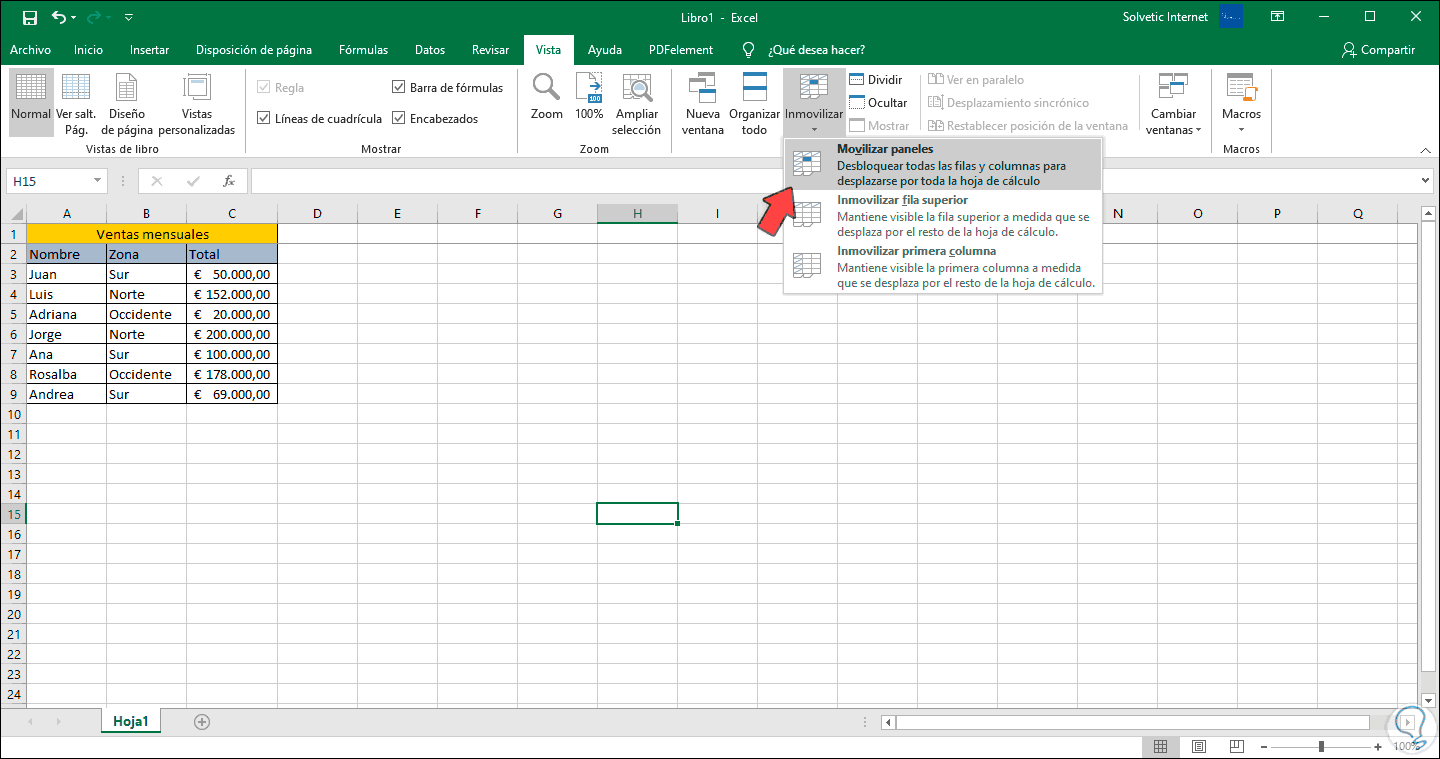Switch to Normal view icon
This screenshot has height=759, width=1440.
click(x=30, y=100)
